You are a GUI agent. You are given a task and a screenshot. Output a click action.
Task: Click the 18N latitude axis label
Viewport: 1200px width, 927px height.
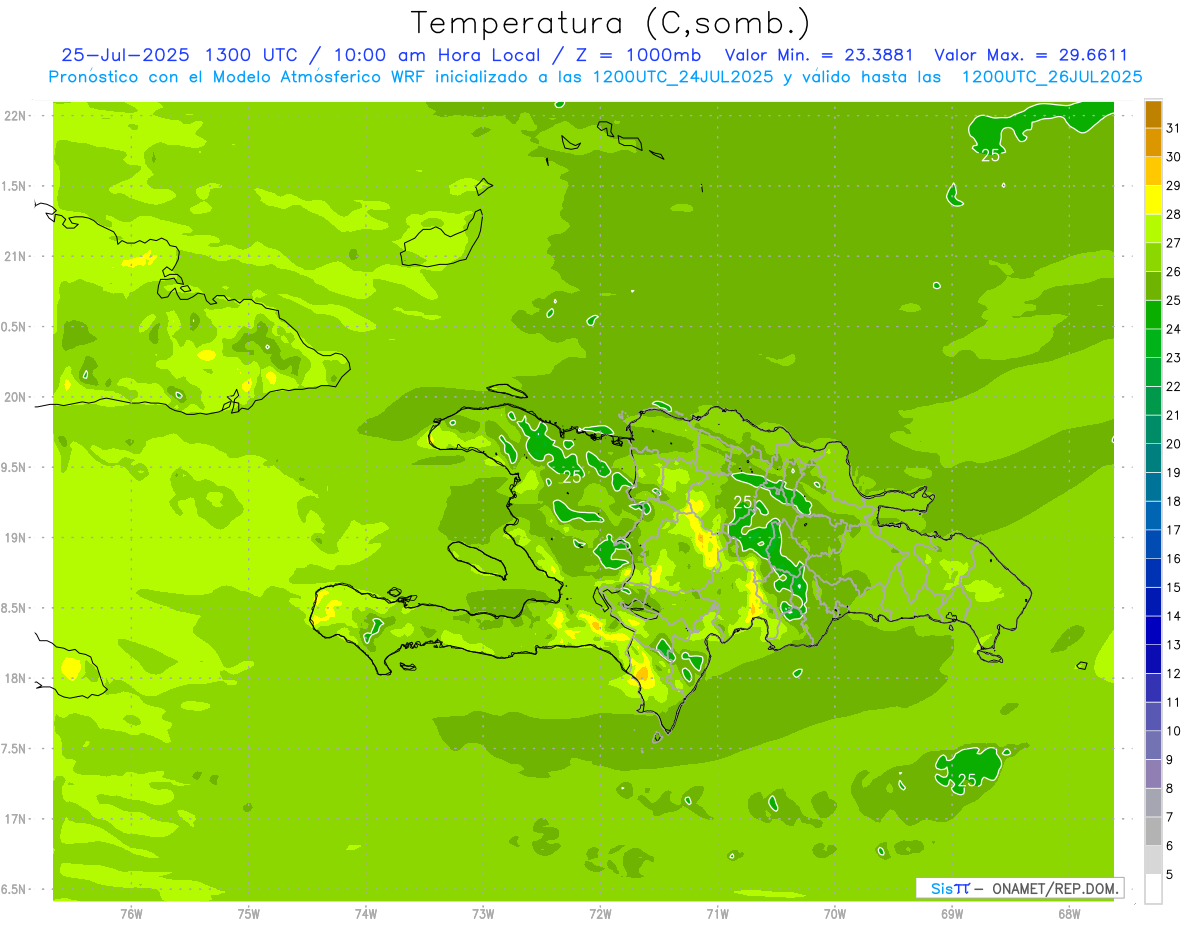click(x=15, y=678)
